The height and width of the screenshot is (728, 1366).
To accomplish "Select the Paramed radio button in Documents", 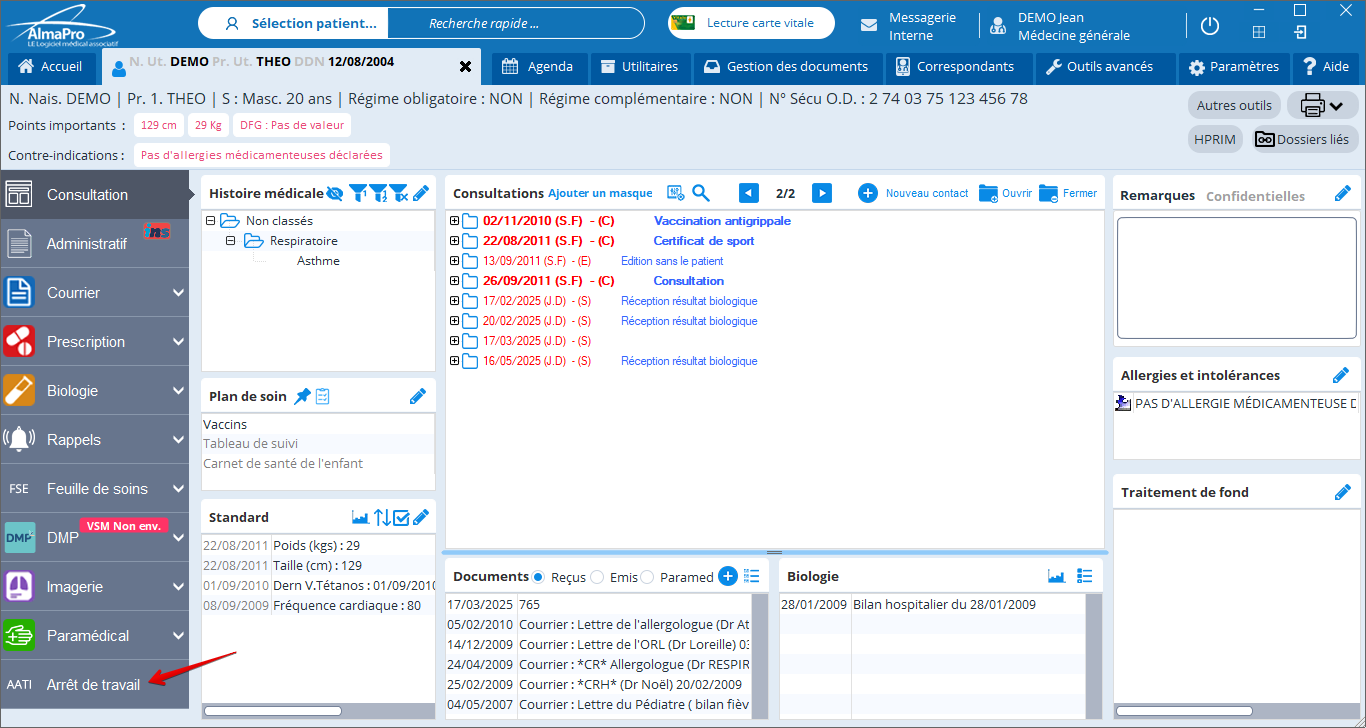I will coord(647,577).
